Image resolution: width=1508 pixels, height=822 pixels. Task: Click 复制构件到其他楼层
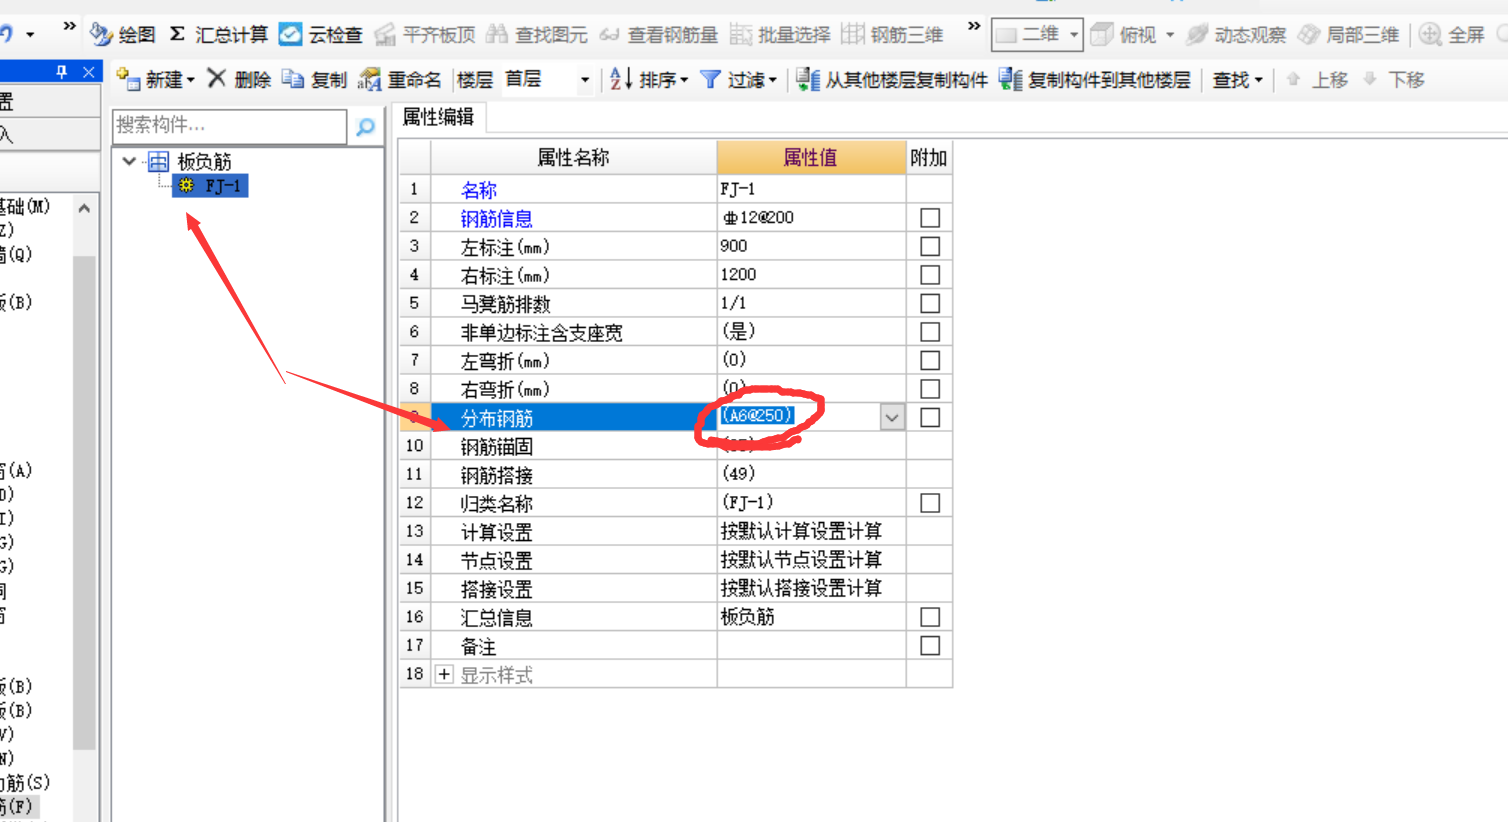click(x=1095, y=79)
